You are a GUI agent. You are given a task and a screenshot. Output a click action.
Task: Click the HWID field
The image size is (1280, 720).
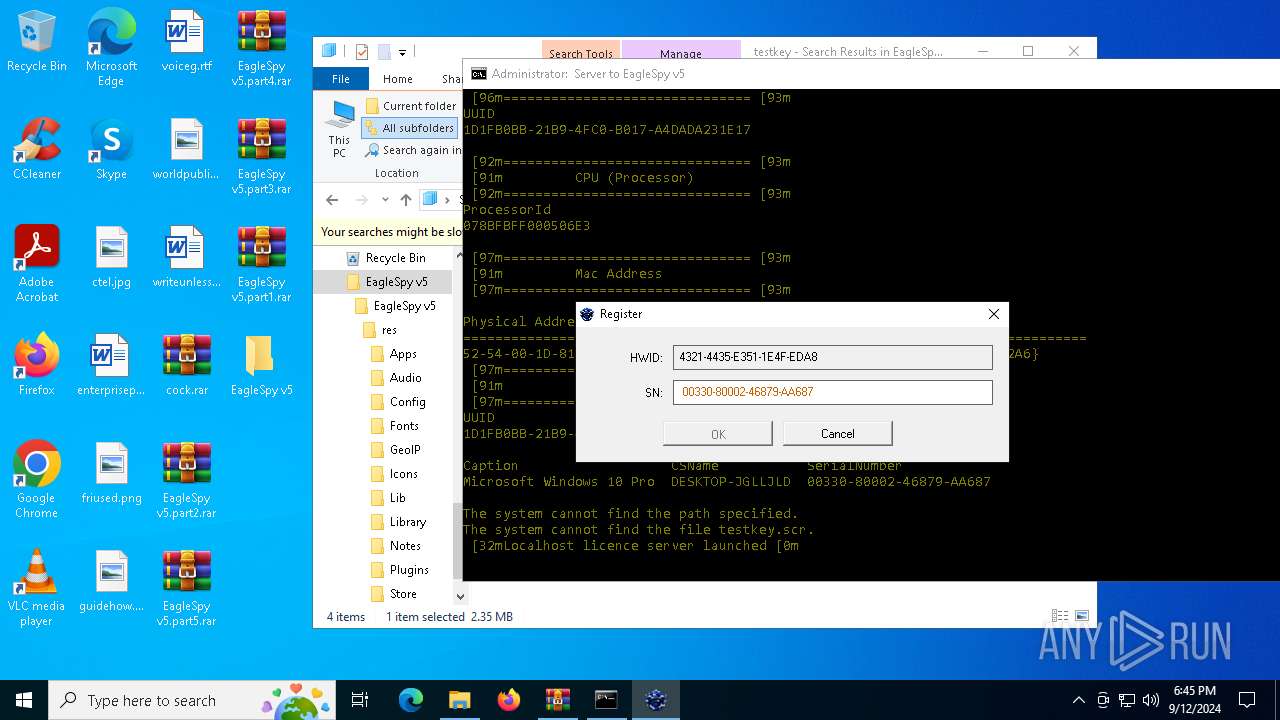833,356
